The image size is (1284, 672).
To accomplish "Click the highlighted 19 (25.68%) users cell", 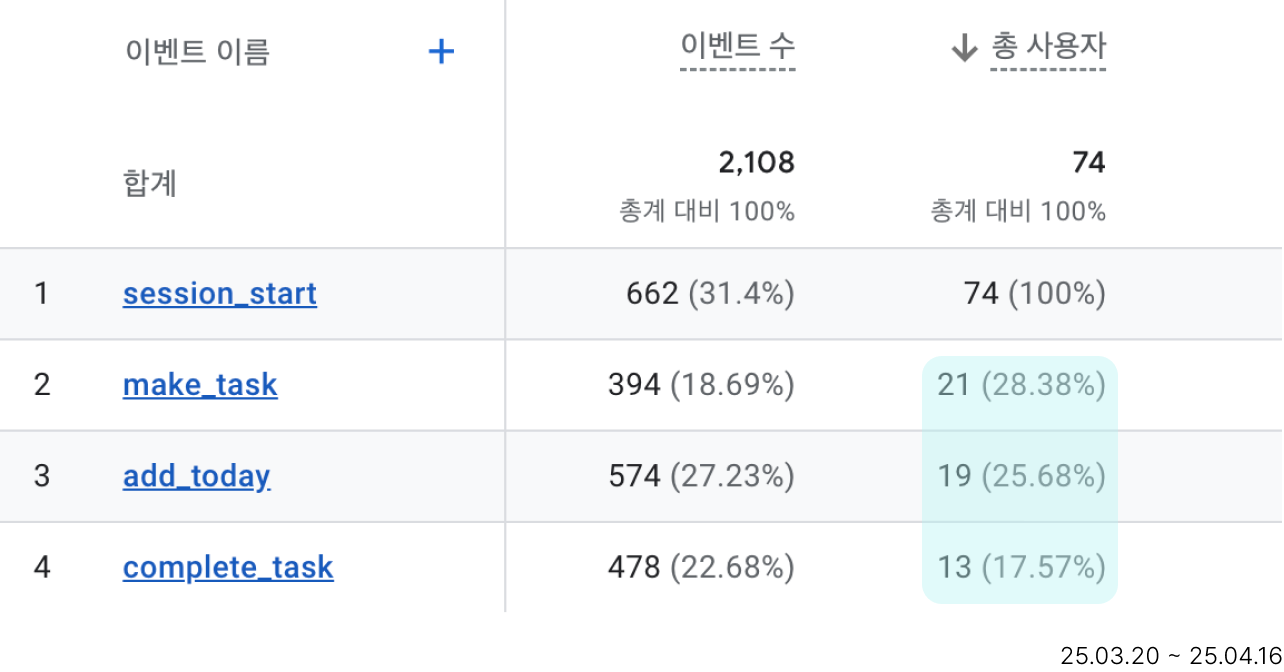I will (1022, 476).
